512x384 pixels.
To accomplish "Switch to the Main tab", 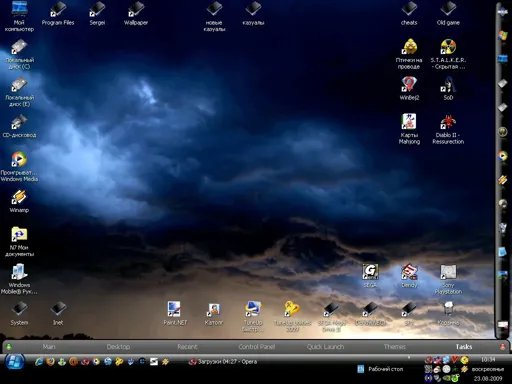I will click(x=49, y=347).
